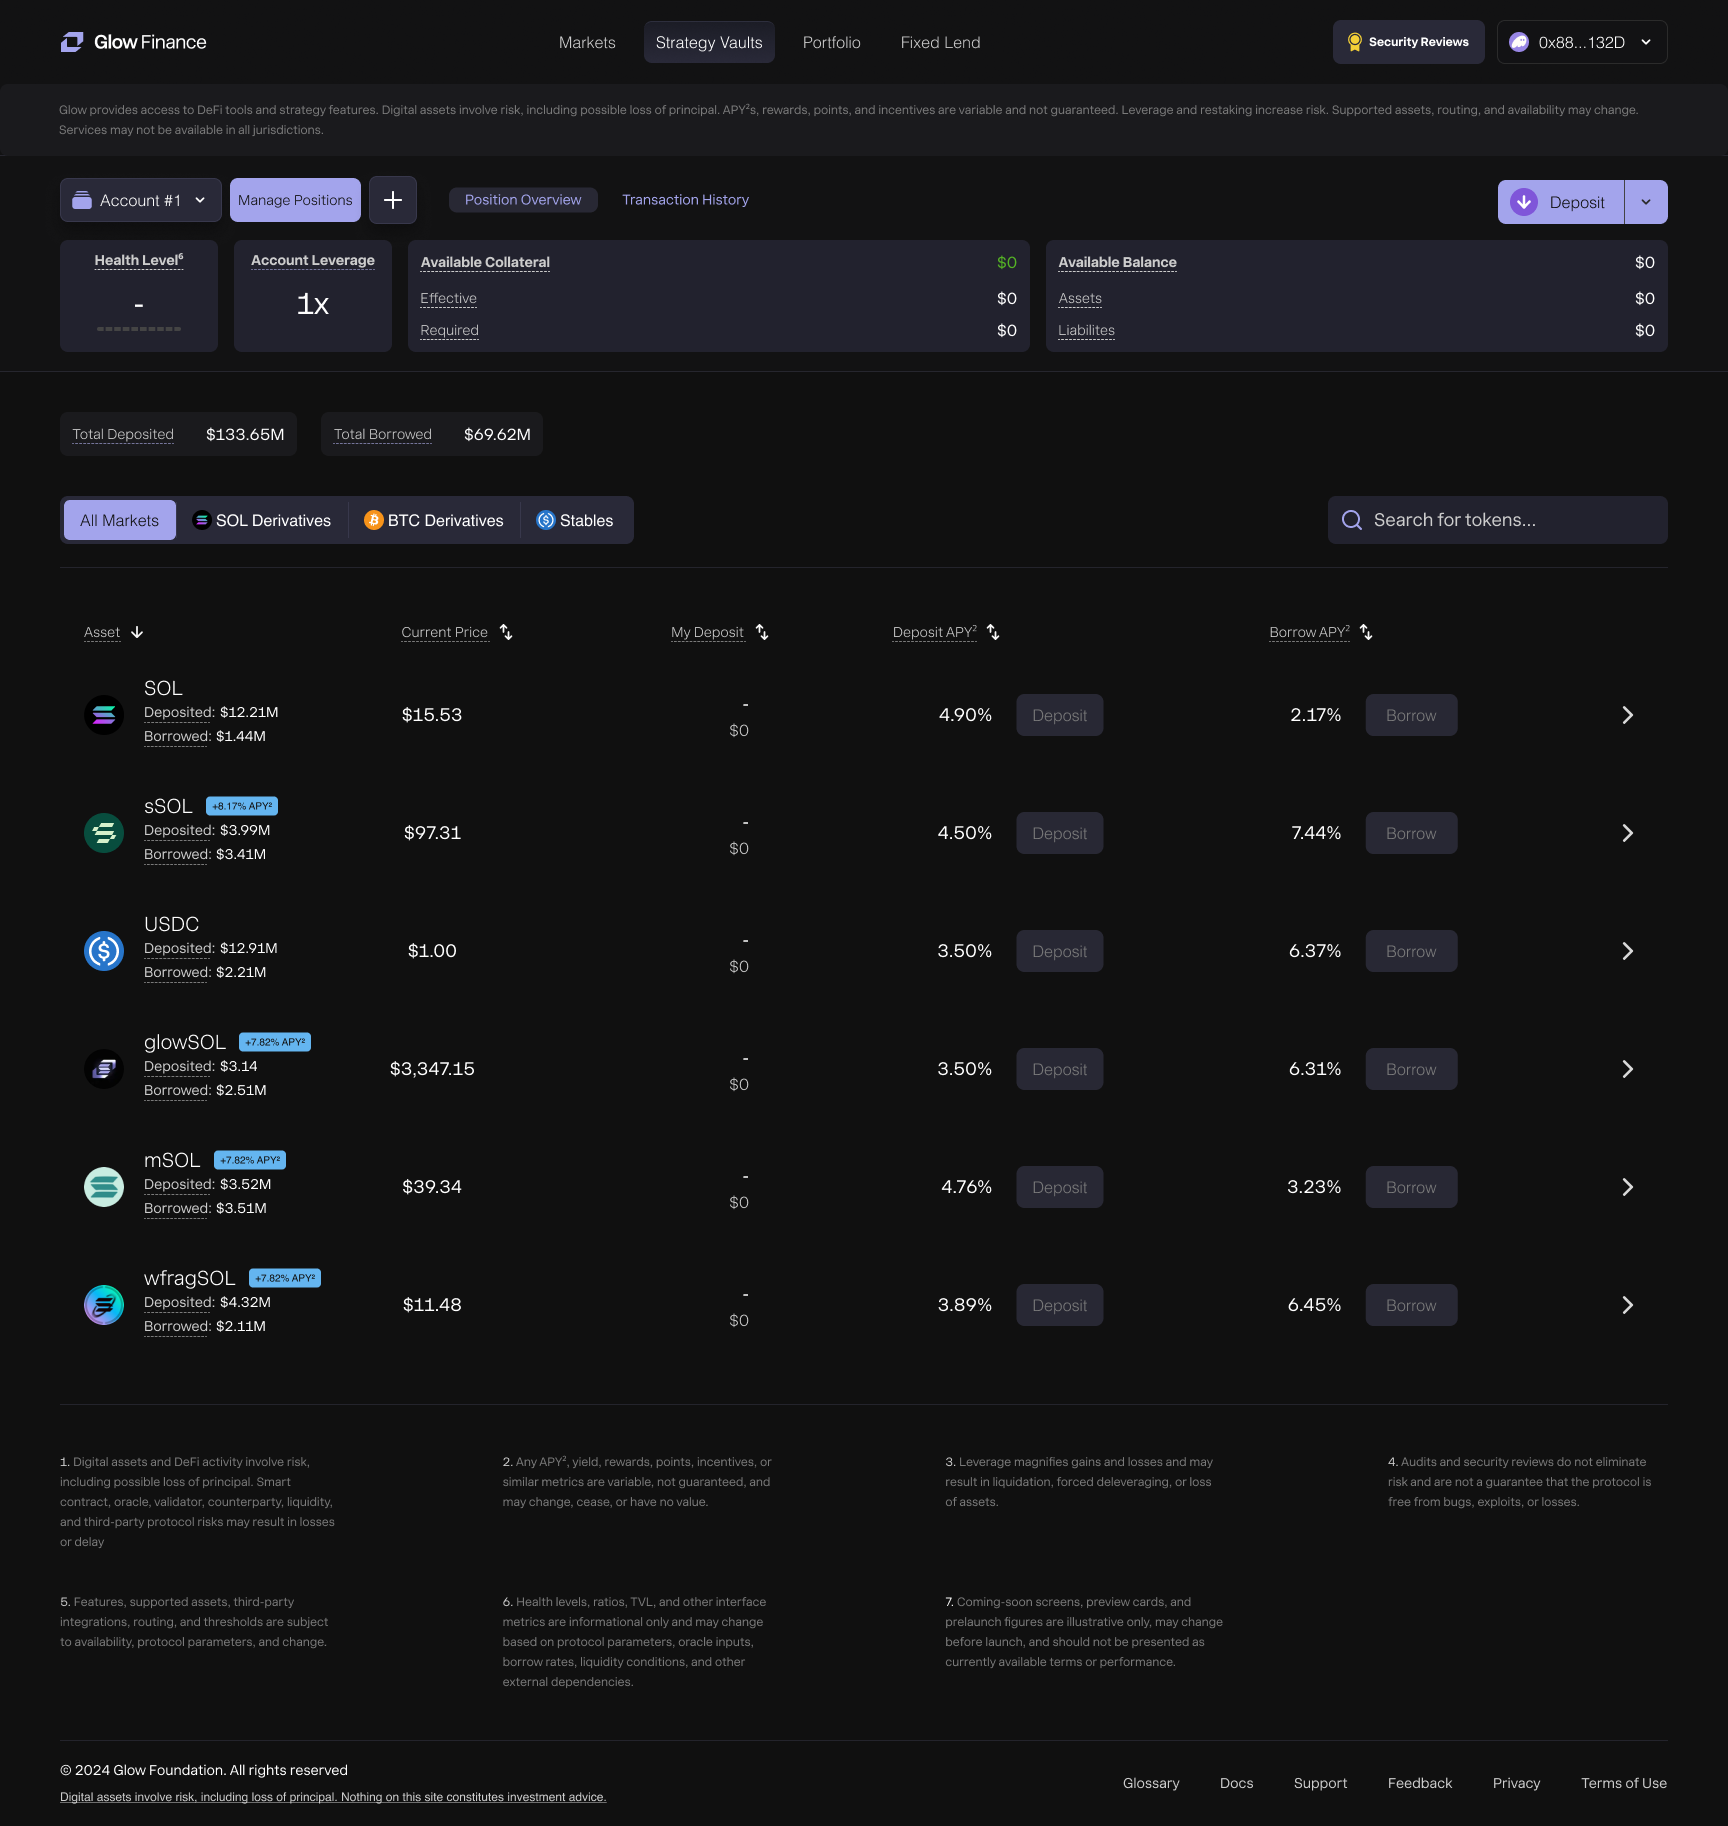Sort by My Deposit arrows icon

coord(762,632)
